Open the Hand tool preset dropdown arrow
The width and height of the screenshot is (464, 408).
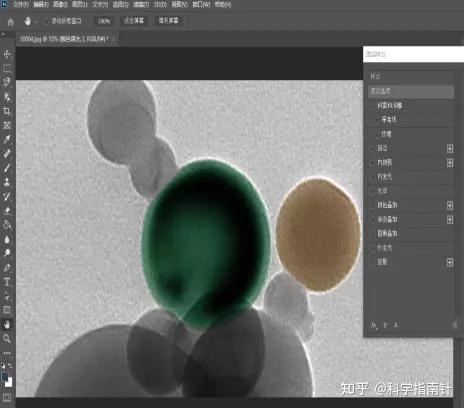coord(36,22)
